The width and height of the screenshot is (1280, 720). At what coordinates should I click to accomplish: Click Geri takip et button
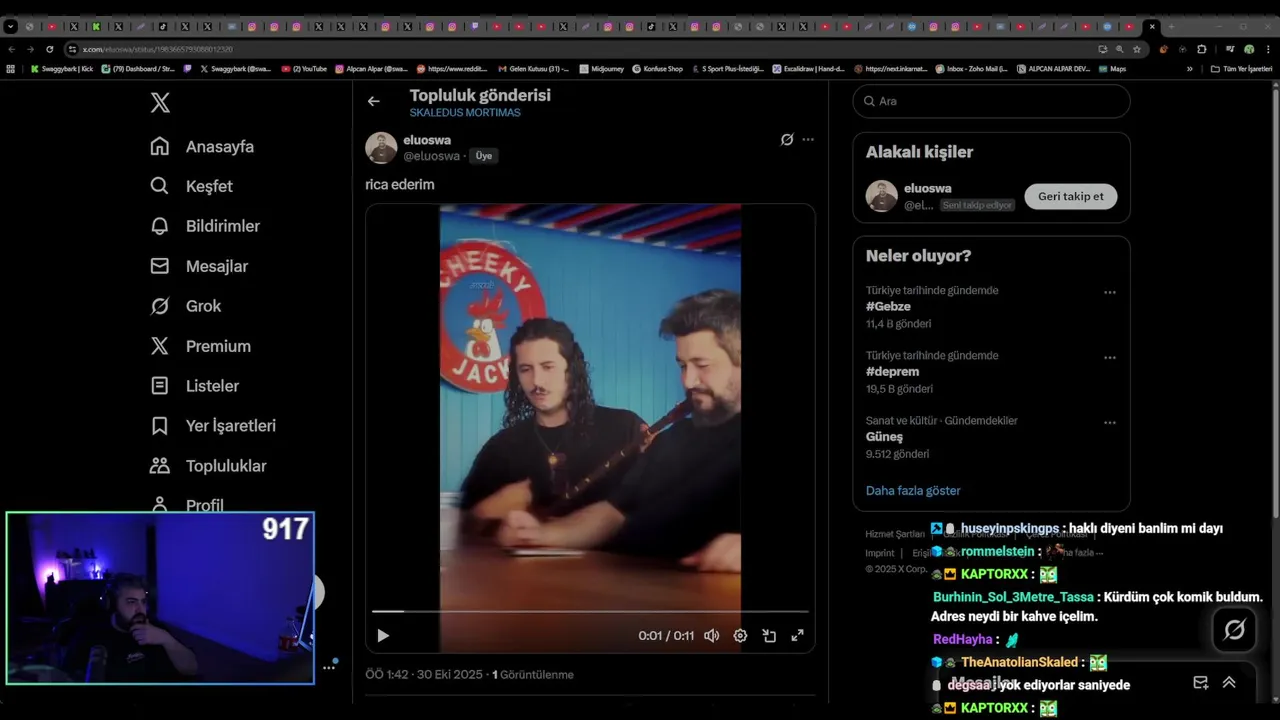point(1070,196)
